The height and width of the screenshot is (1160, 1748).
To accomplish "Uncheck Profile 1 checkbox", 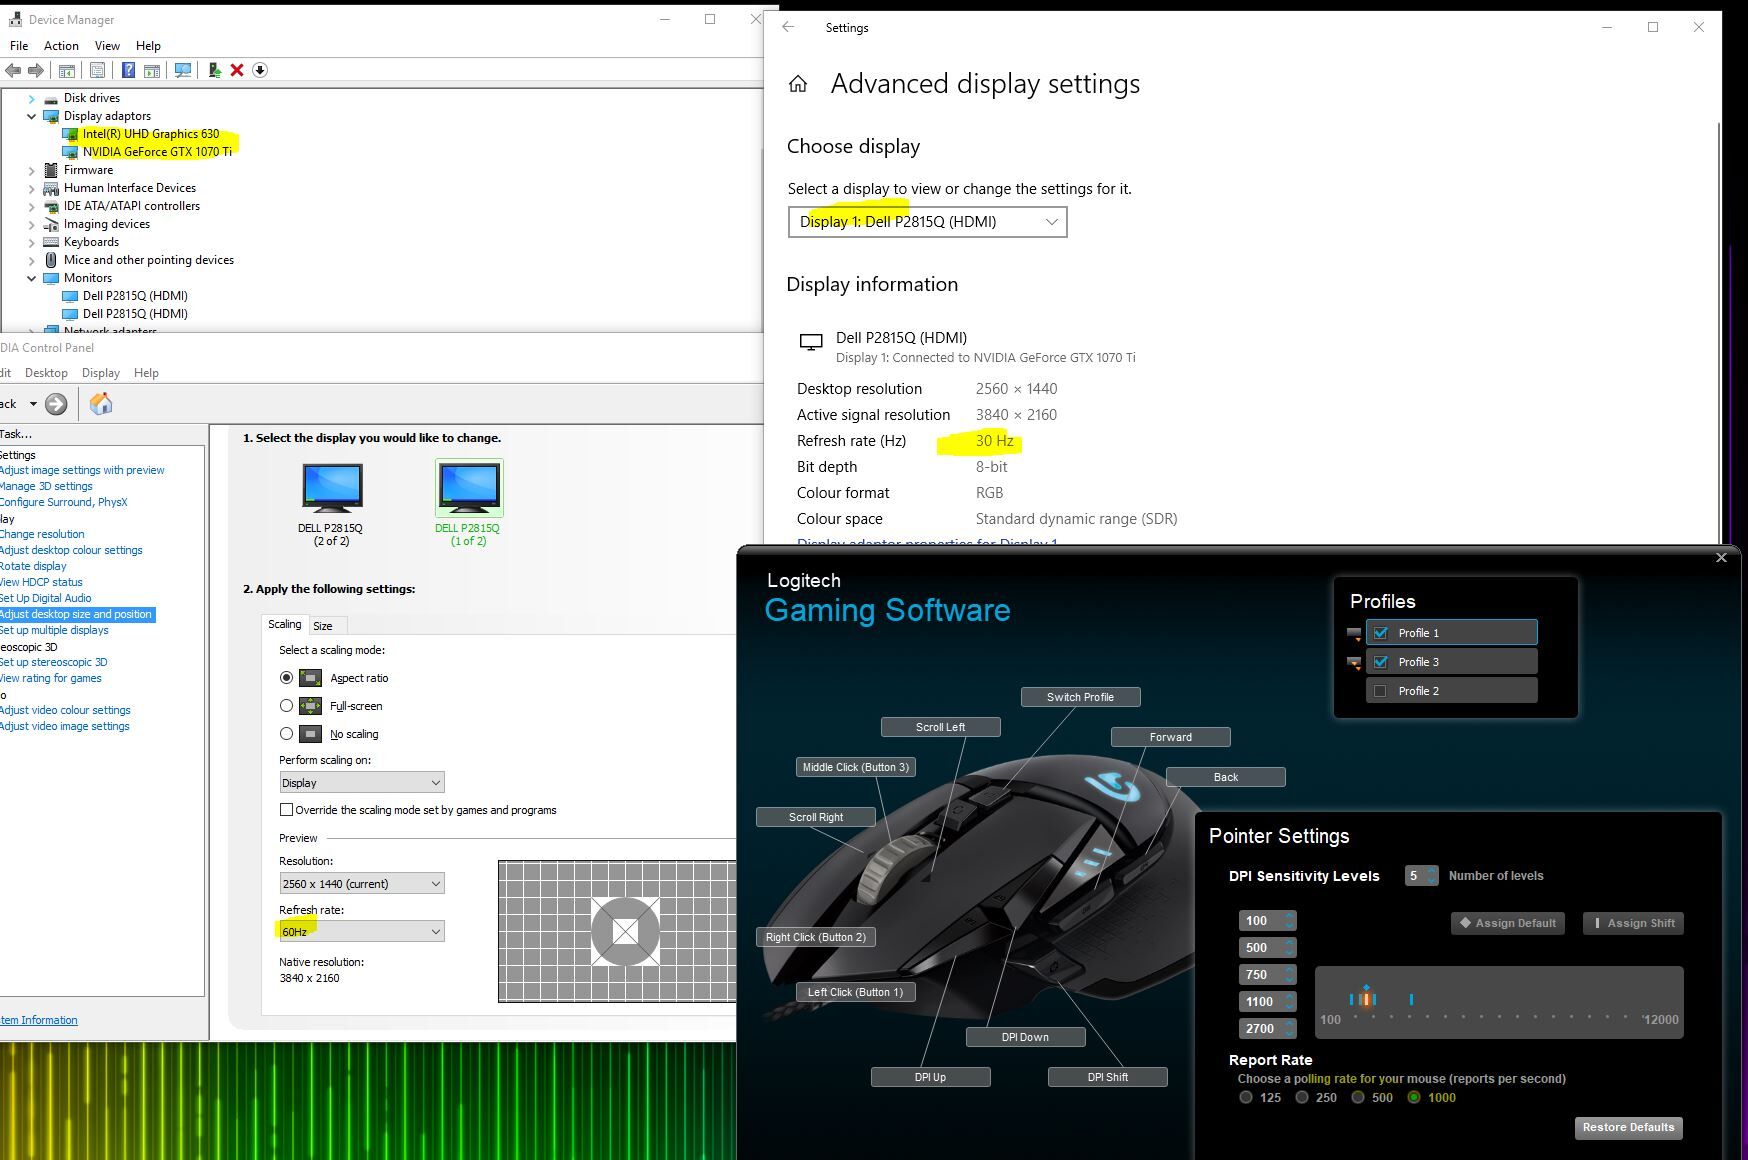I will point(1381,633).
